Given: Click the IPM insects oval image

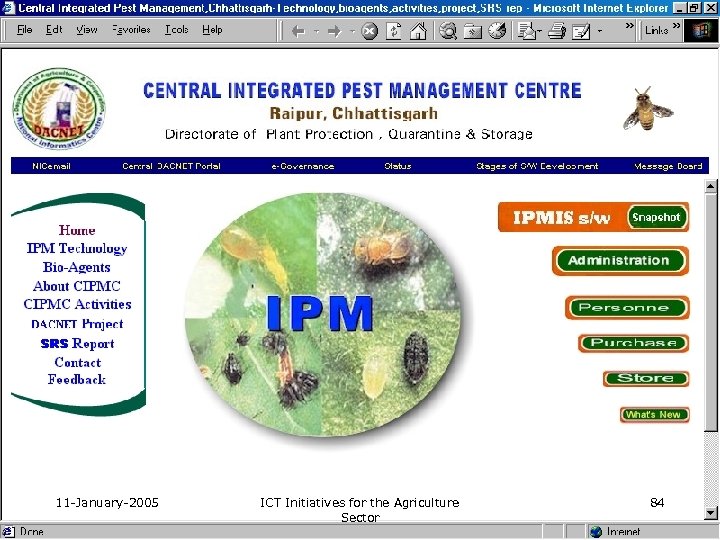Looking at the screenshot, I should (322, 315).
